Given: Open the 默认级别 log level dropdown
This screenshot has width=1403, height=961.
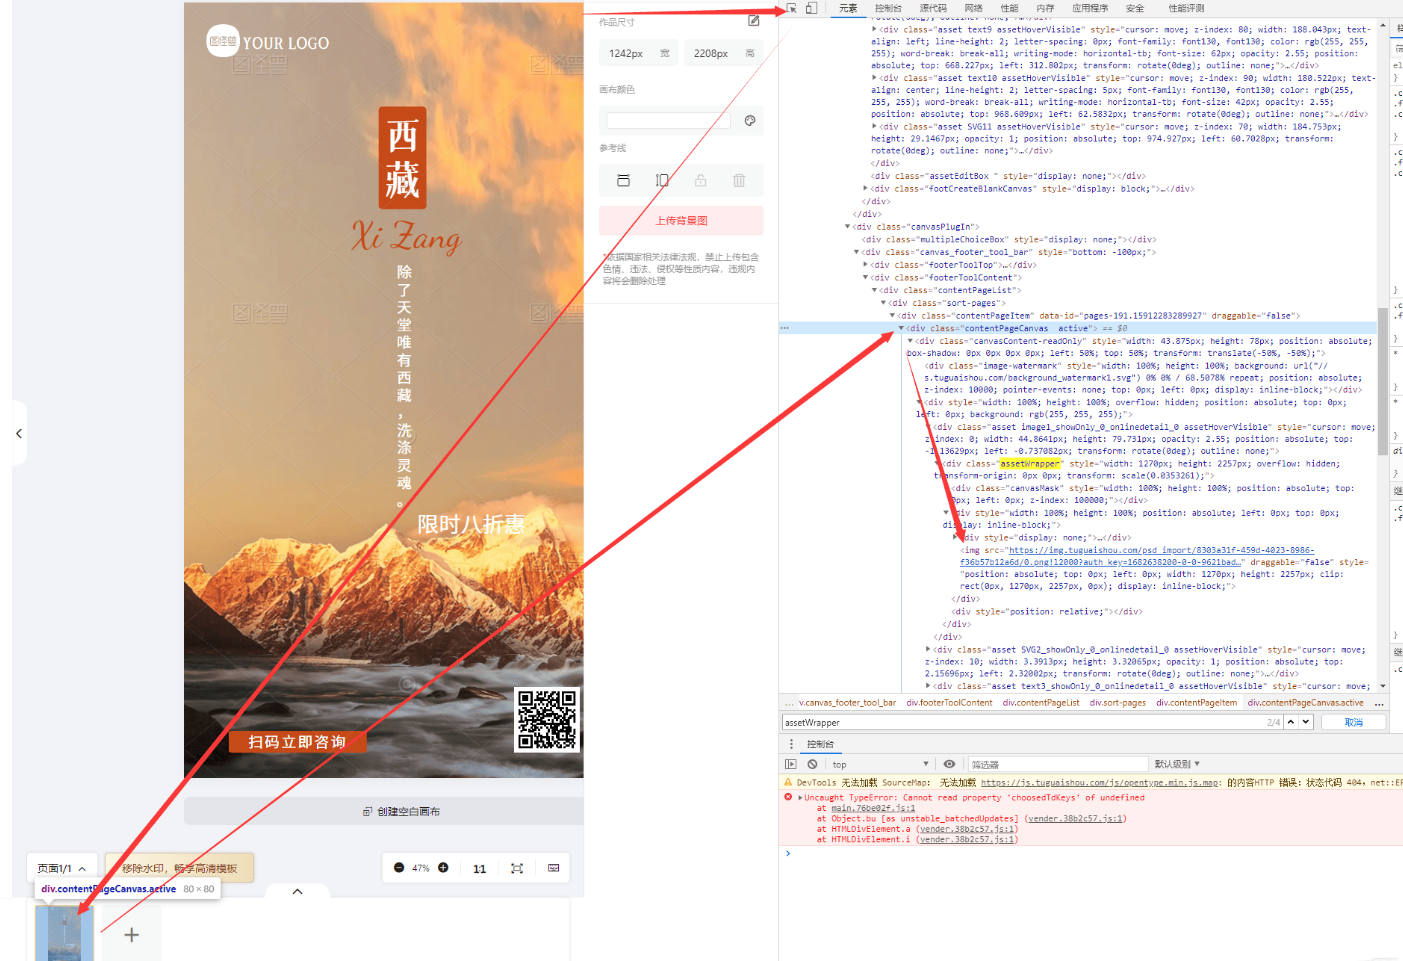Looking at the screenshot, I should tap(1176, 764).
